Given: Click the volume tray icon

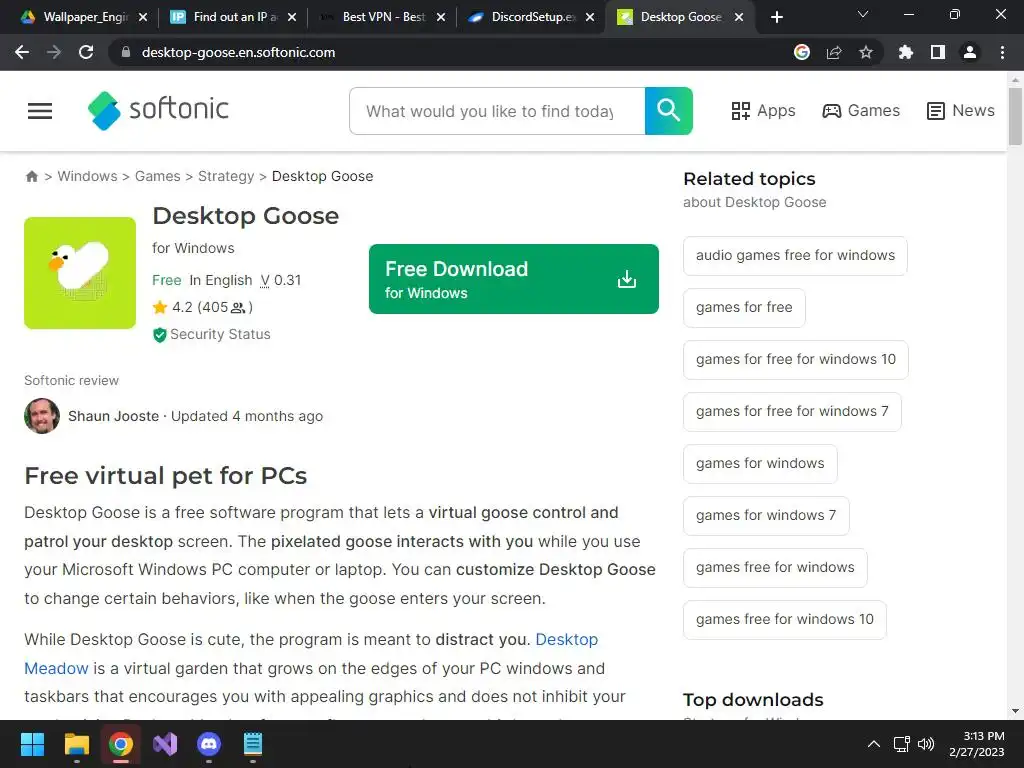Looking at the screenshot, I should (926, 744).
